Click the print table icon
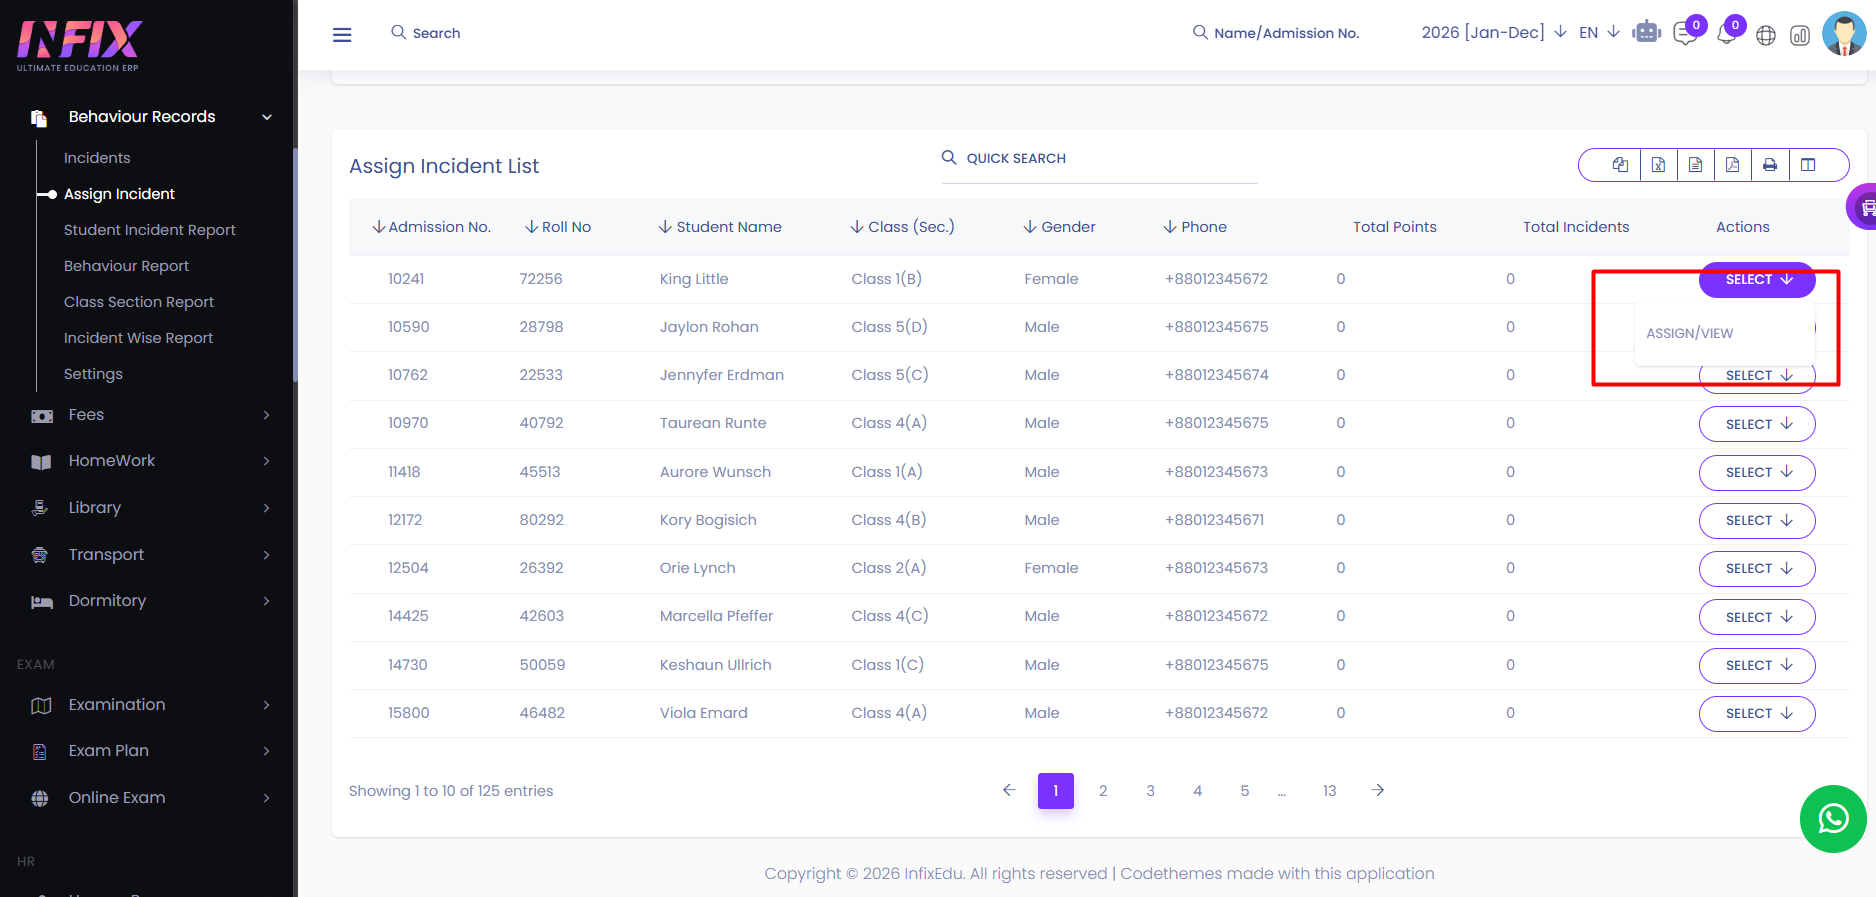Image resolution: width=1876 pixels, height=897 pixels. [1770, 165]
